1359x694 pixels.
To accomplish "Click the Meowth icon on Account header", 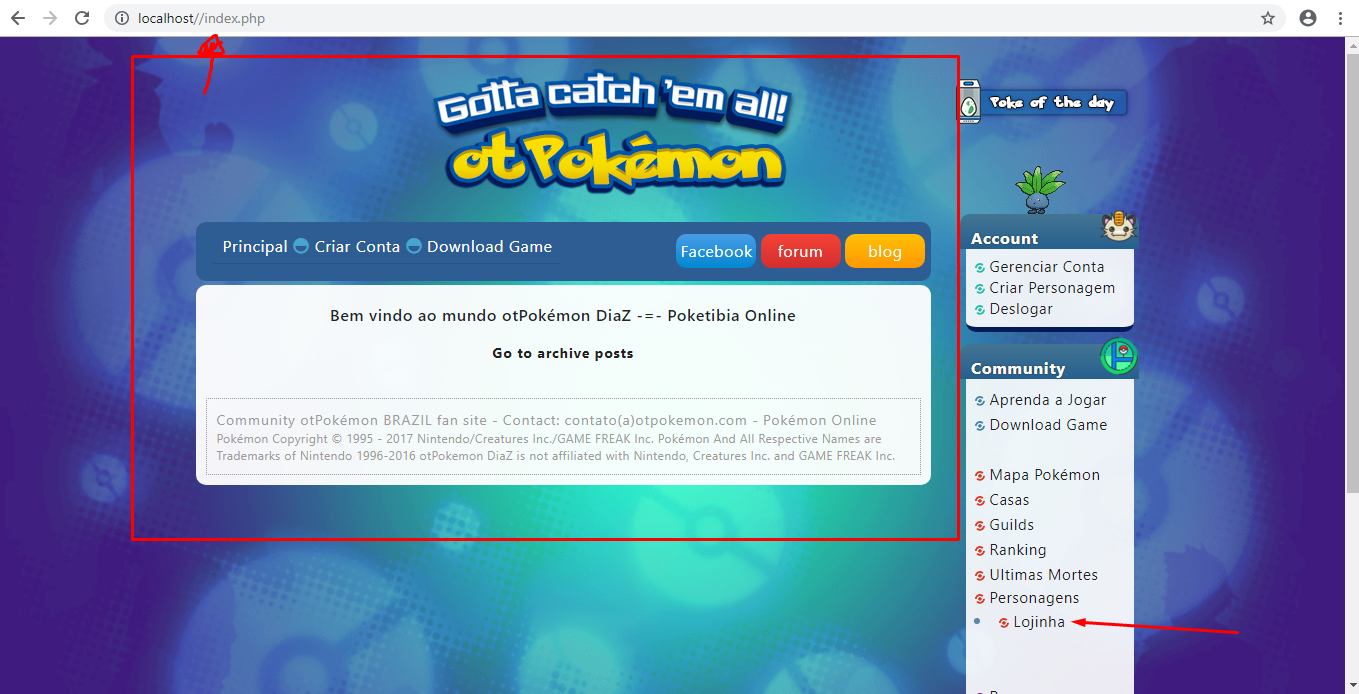I will tap(1120, 227).
